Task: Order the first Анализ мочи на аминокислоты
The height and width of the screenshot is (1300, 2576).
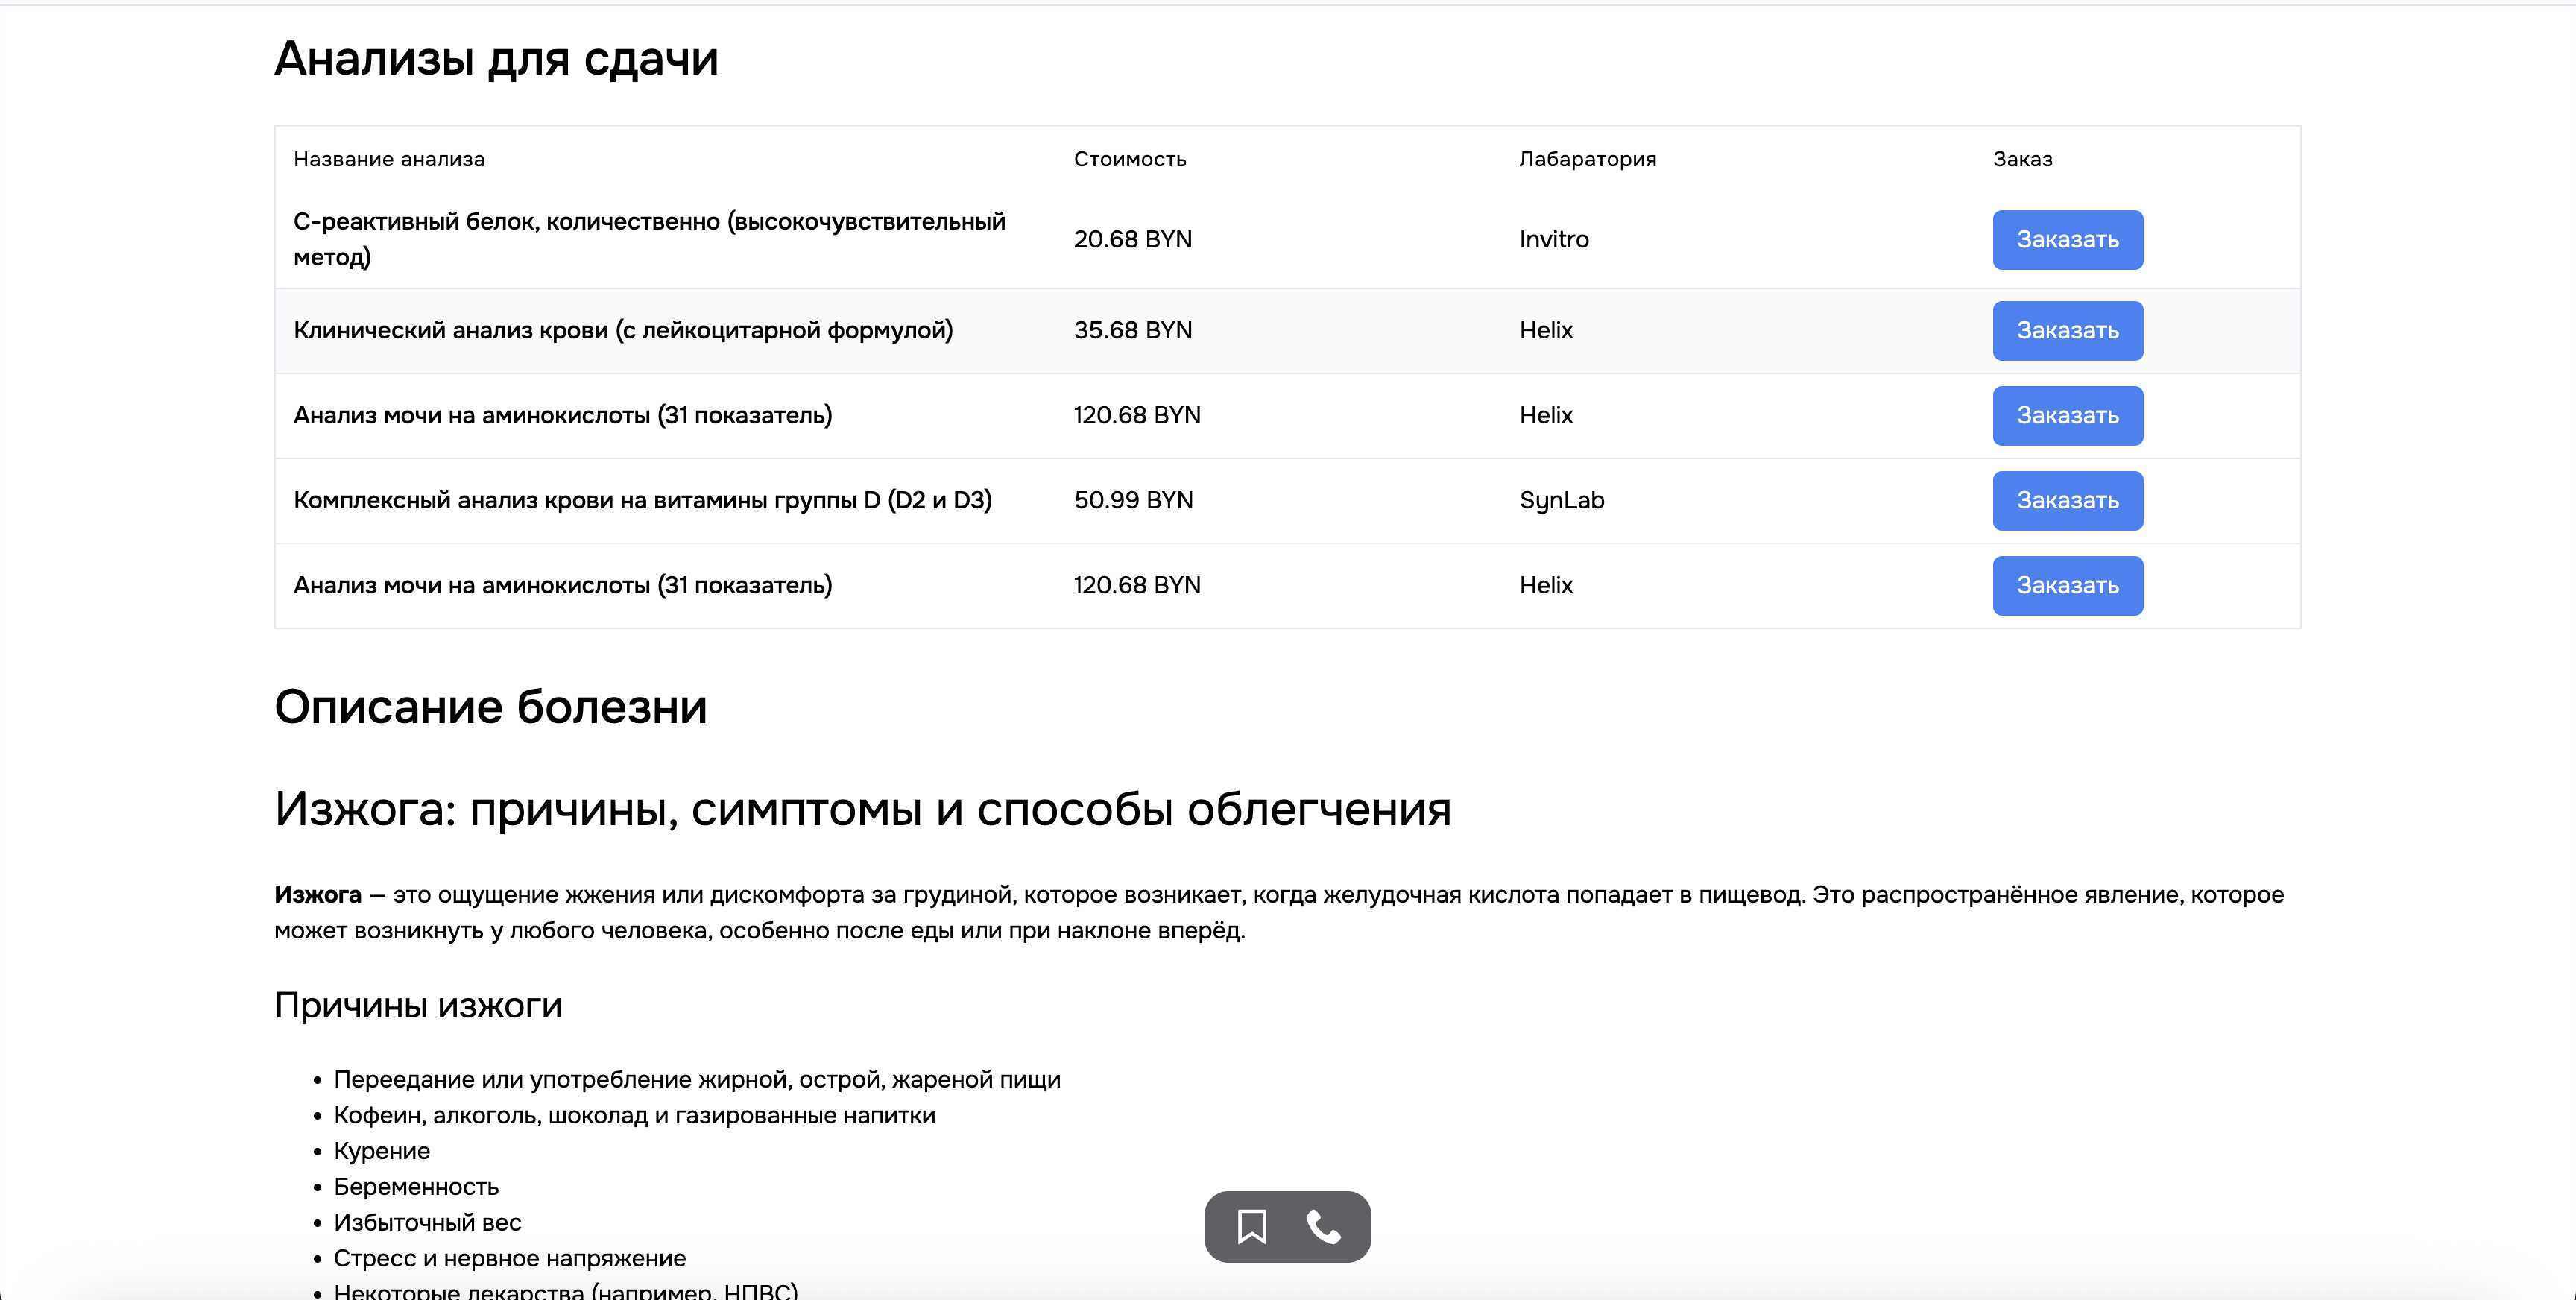Action: (2066, 416)
